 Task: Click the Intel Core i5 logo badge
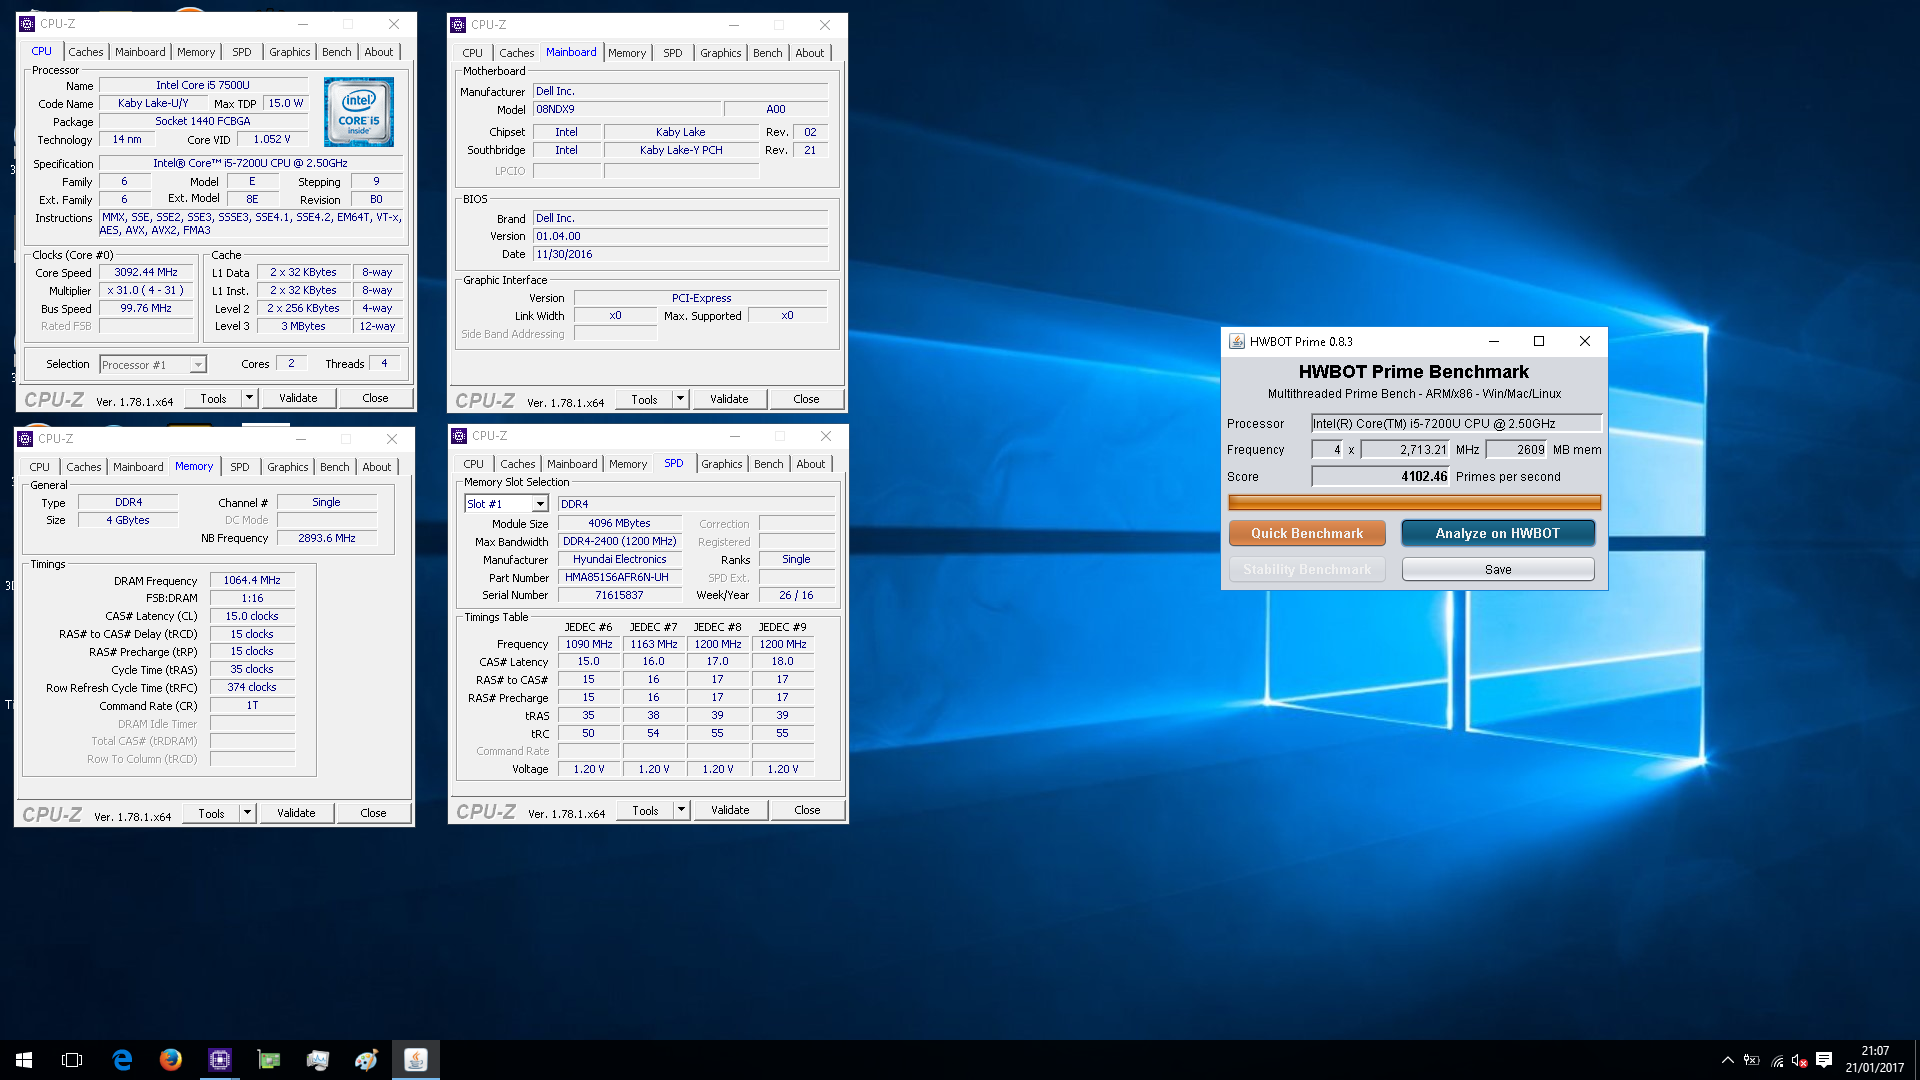coord(358,112)
